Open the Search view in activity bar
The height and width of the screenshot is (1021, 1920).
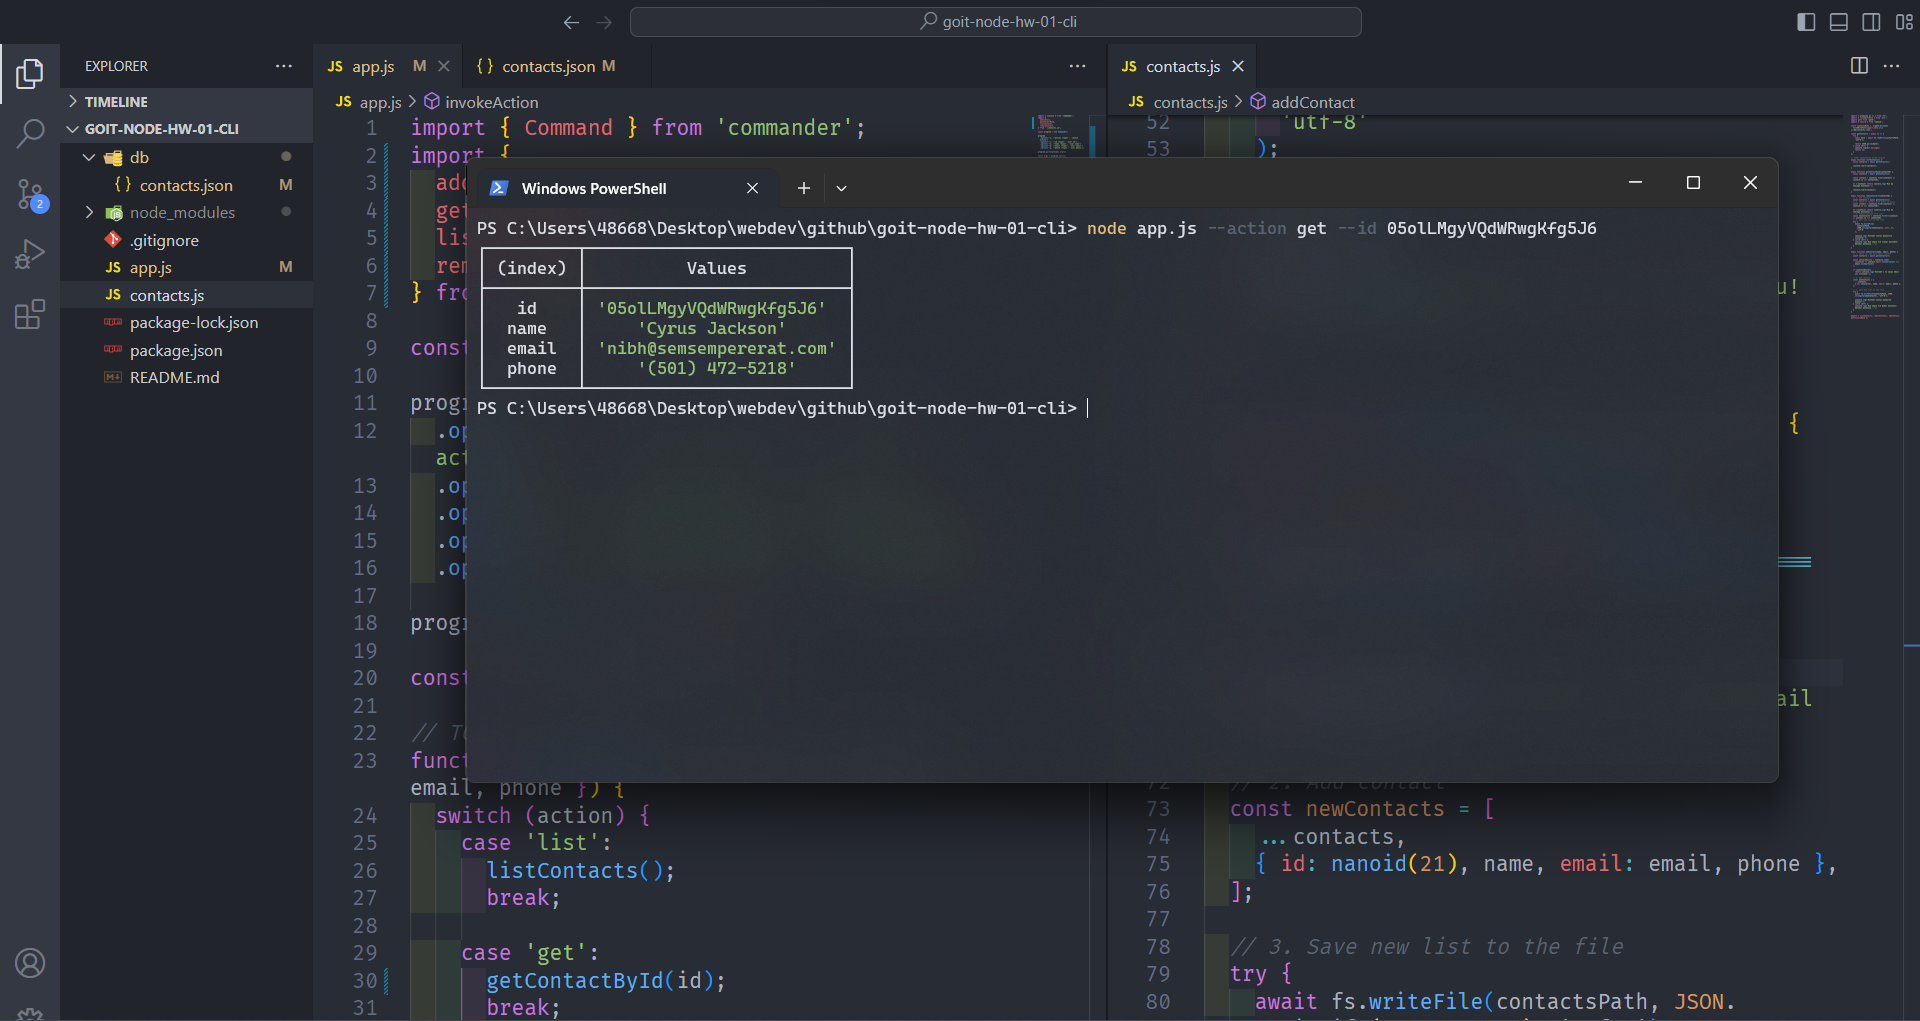[30, 133]
